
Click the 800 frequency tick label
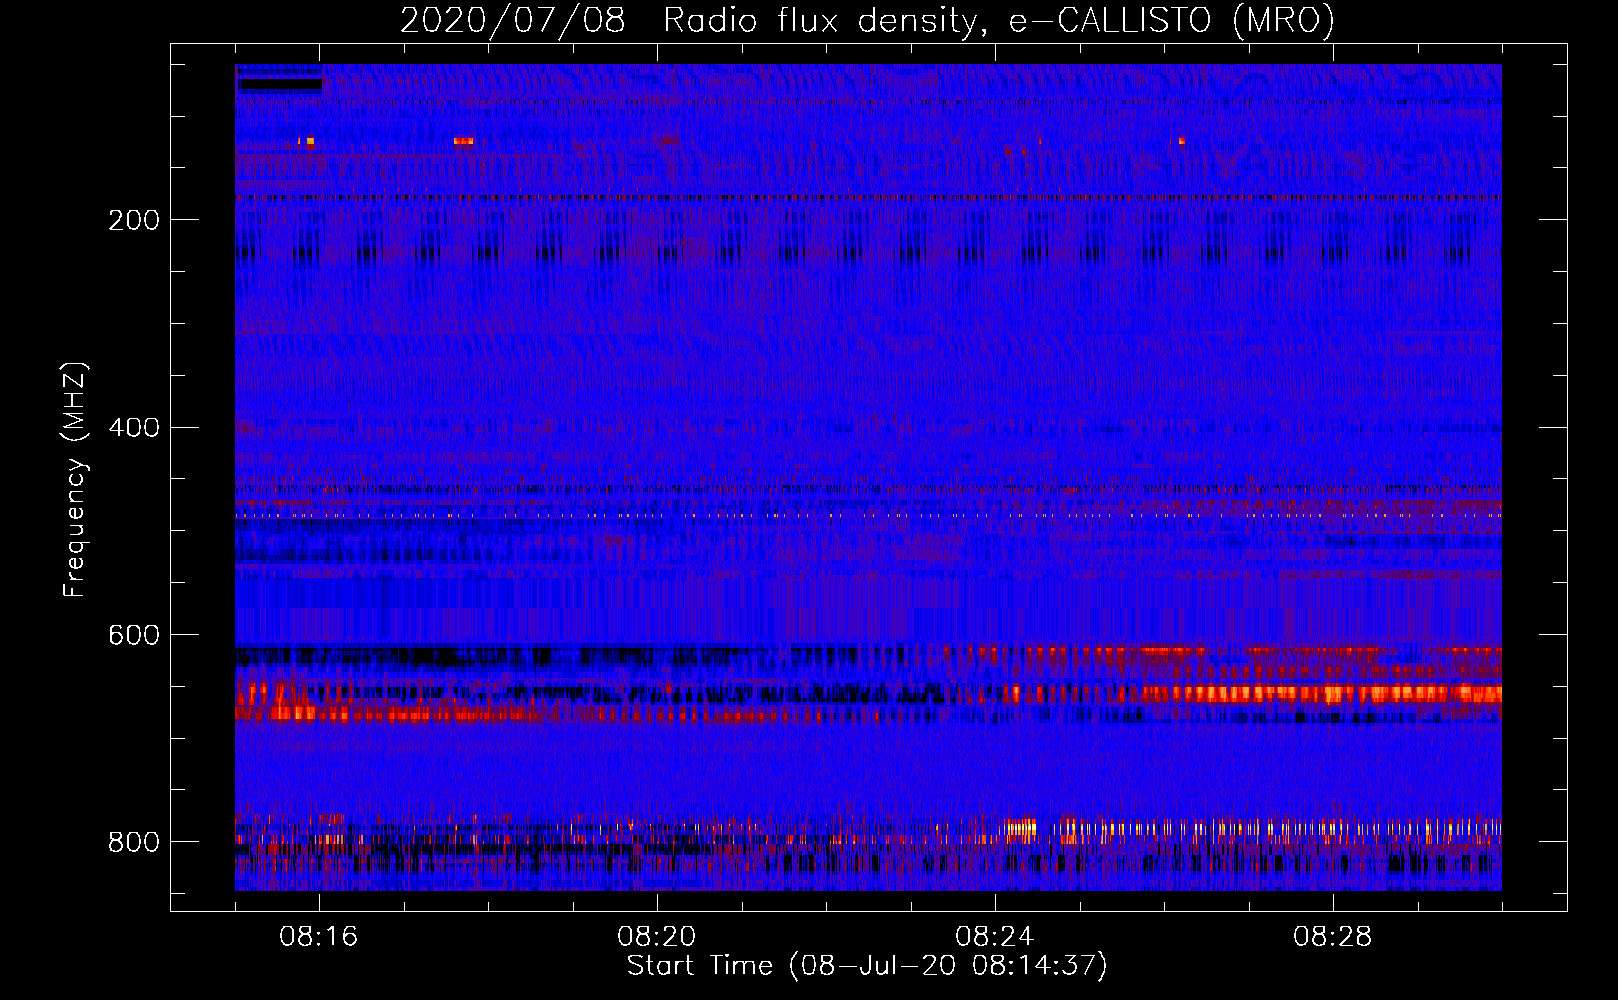(x=134, y=843)
